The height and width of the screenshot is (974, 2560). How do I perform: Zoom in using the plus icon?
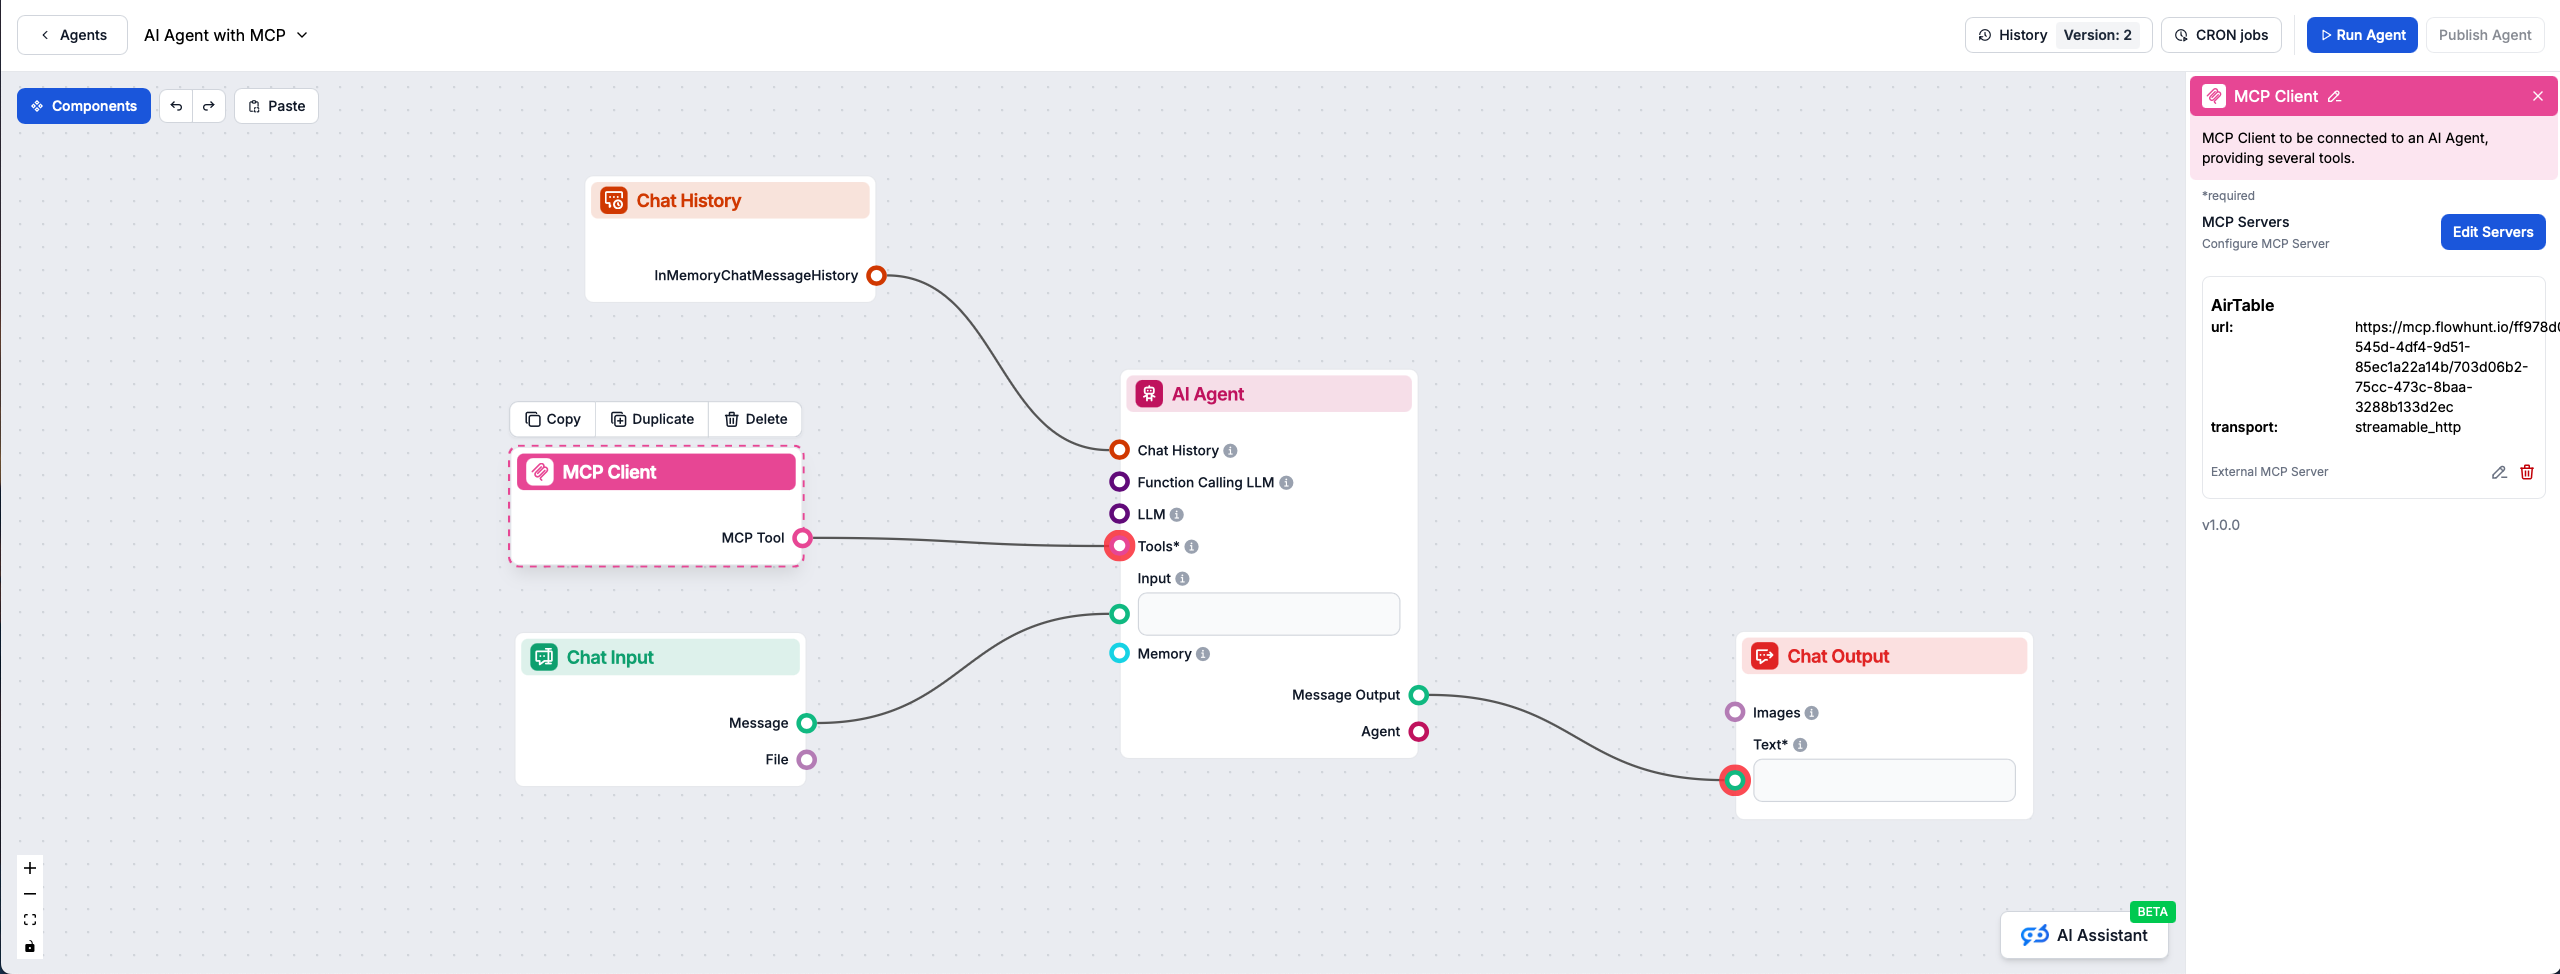point(29,867)
